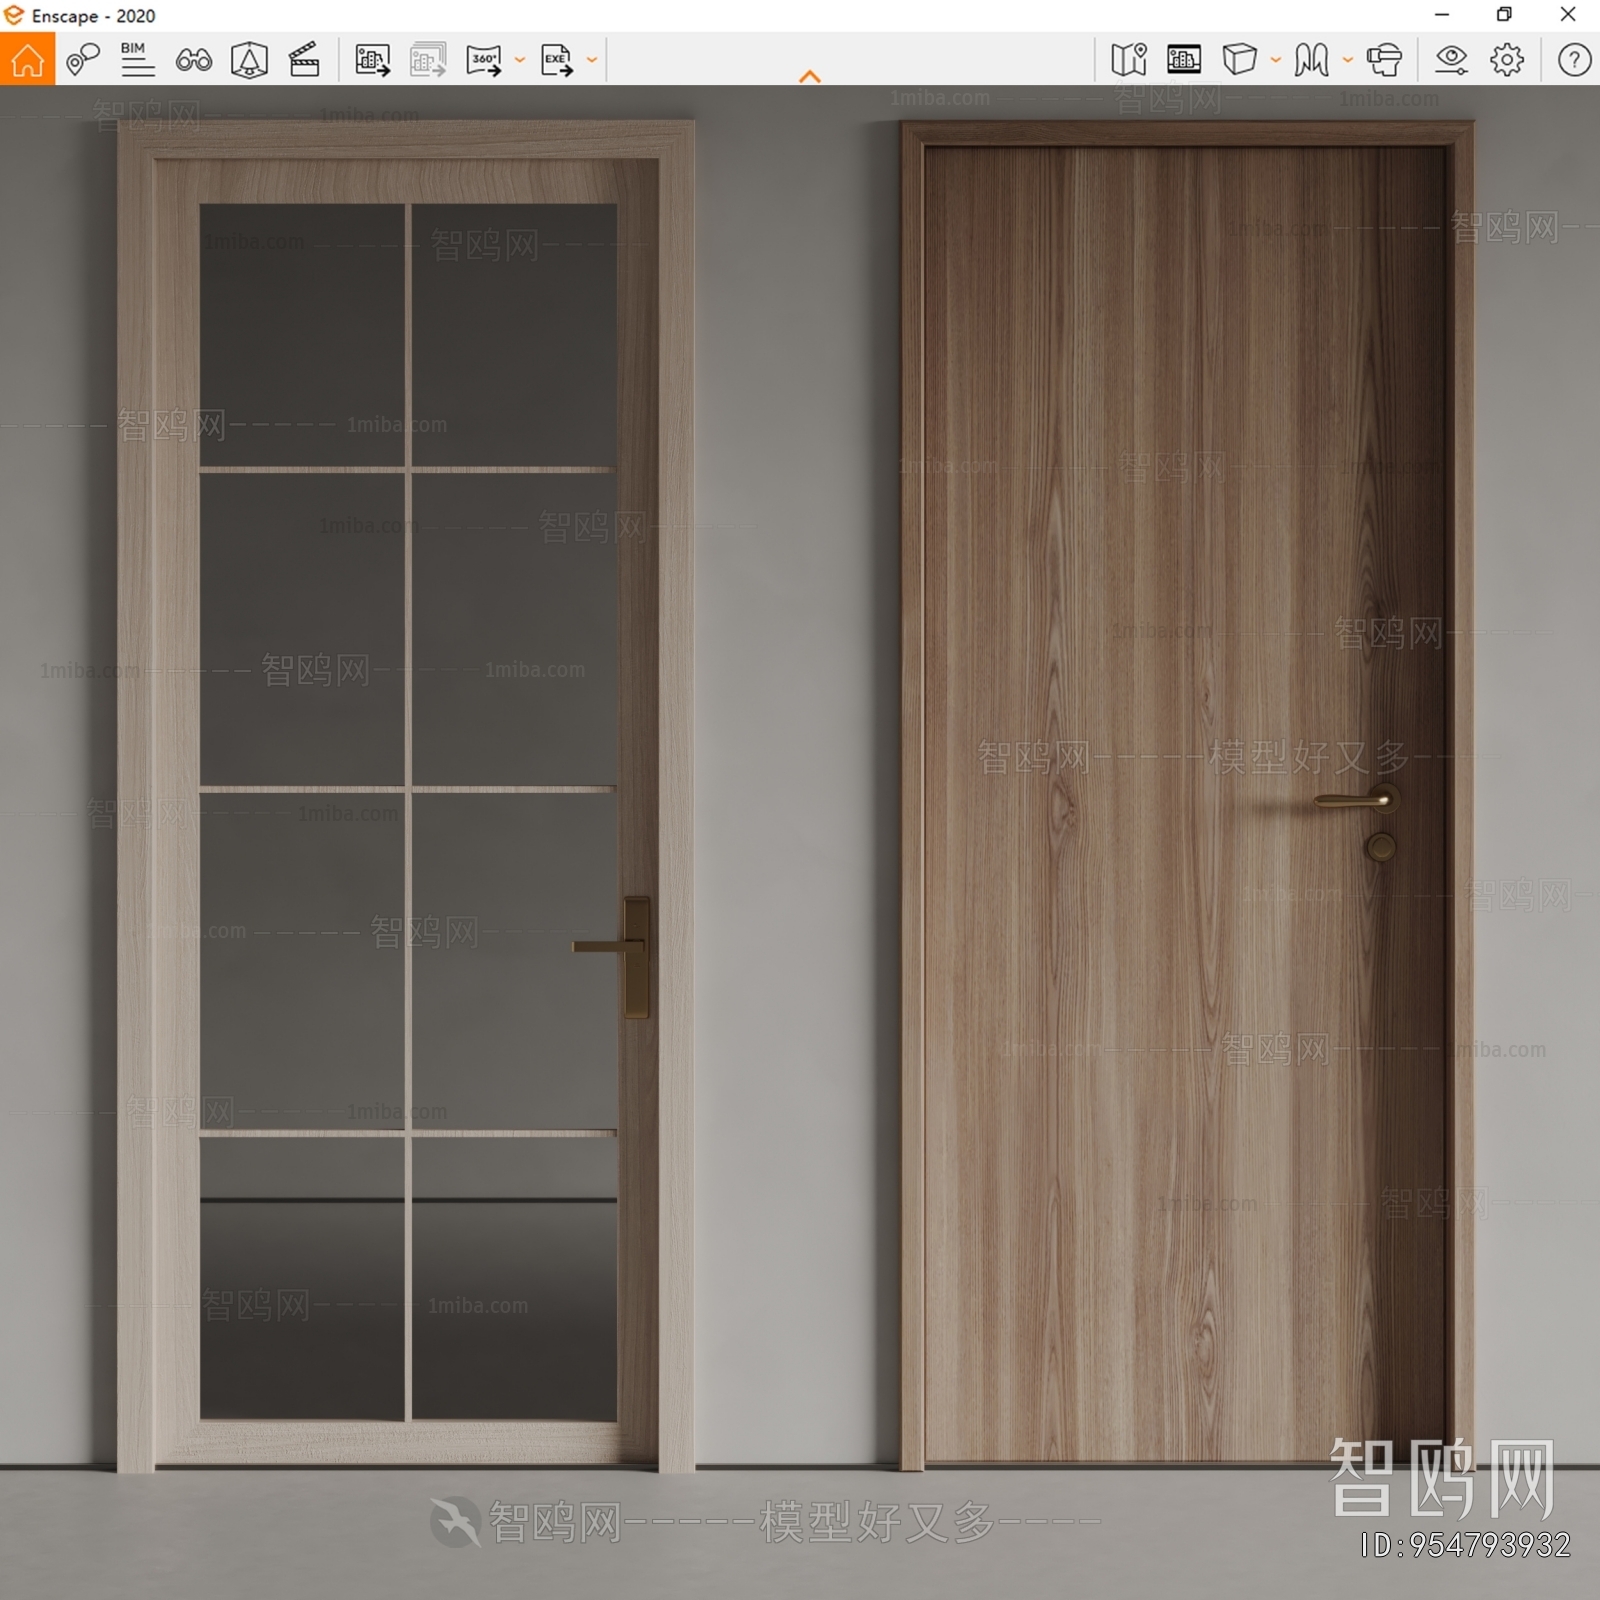
Task: Open the 360 panorama export dropdown
Action: click(x=520, y=60)
